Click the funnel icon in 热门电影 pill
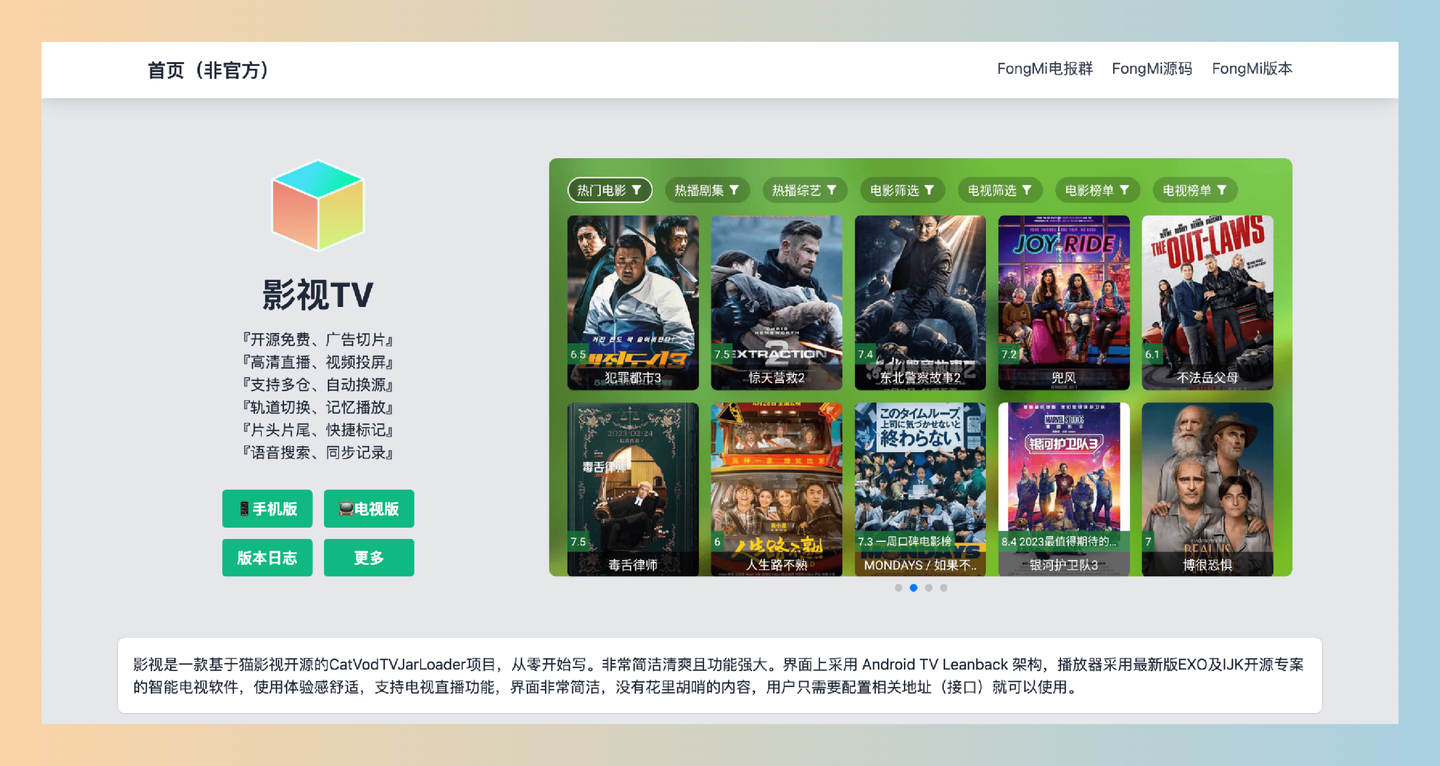The width and height of the screenshot is (1440, 766). [635, 190]
